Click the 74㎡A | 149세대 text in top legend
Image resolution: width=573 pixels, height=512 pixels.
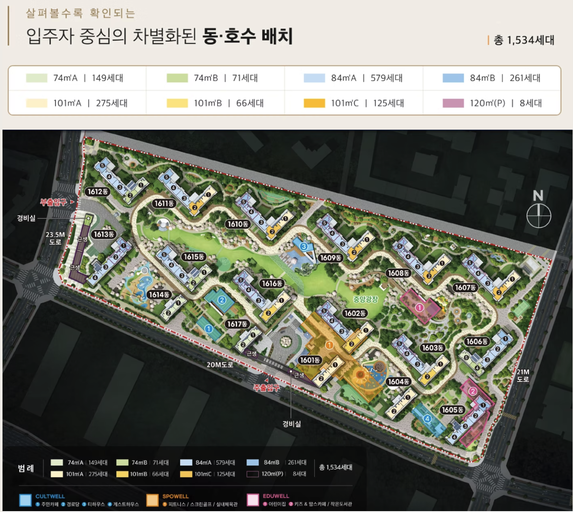point(88,78)
